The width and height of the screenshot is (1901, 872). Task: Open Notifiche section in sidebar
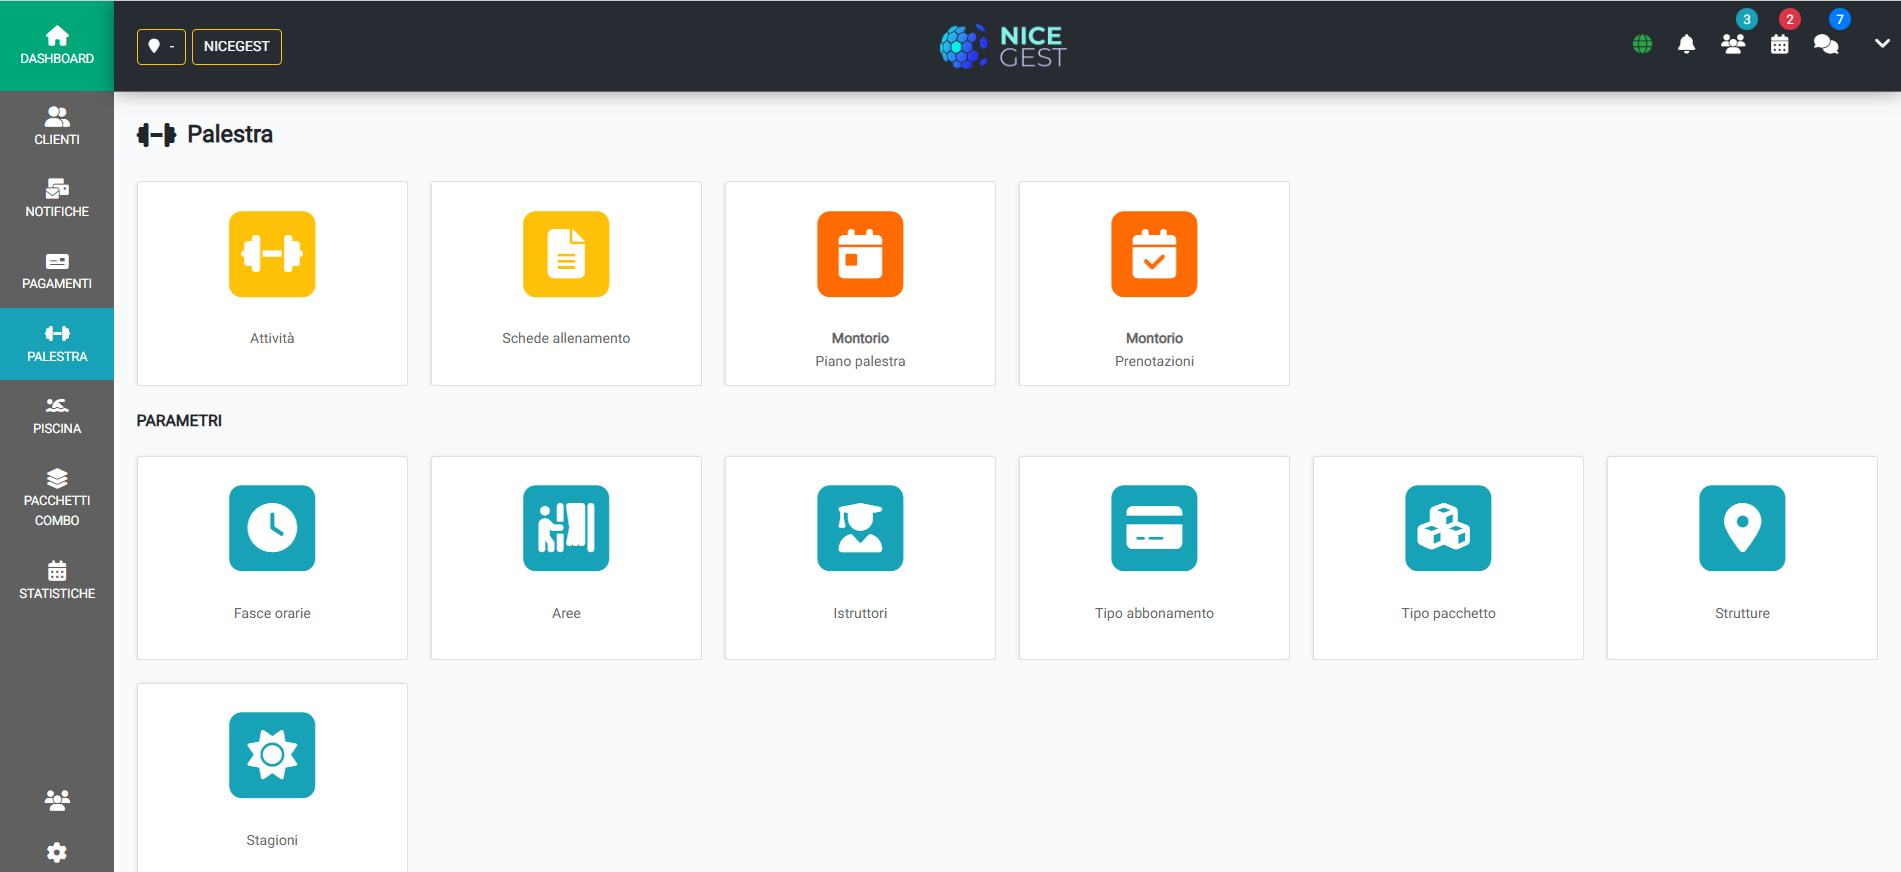click(x=57, y=199)
